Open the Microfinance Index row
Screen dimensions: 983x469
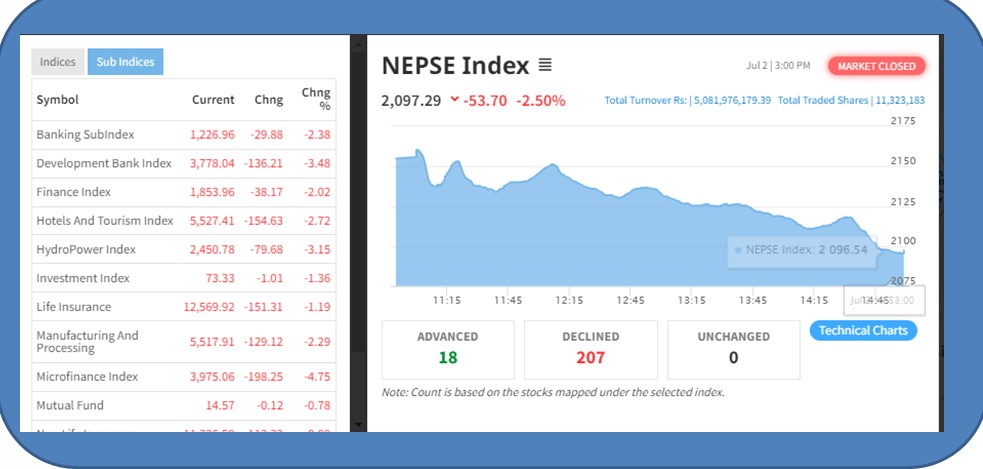87,377
